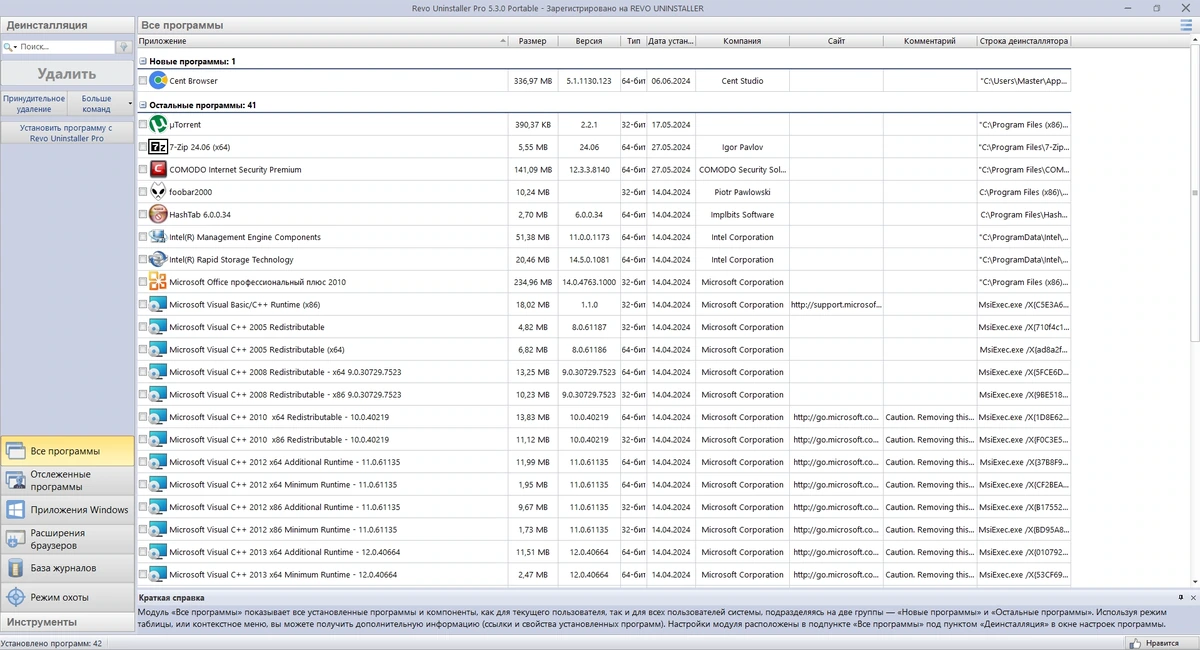This screenshot has height=650, width=1200.
Task: Click the µTorrent program icon
Action: click(158, 125)
